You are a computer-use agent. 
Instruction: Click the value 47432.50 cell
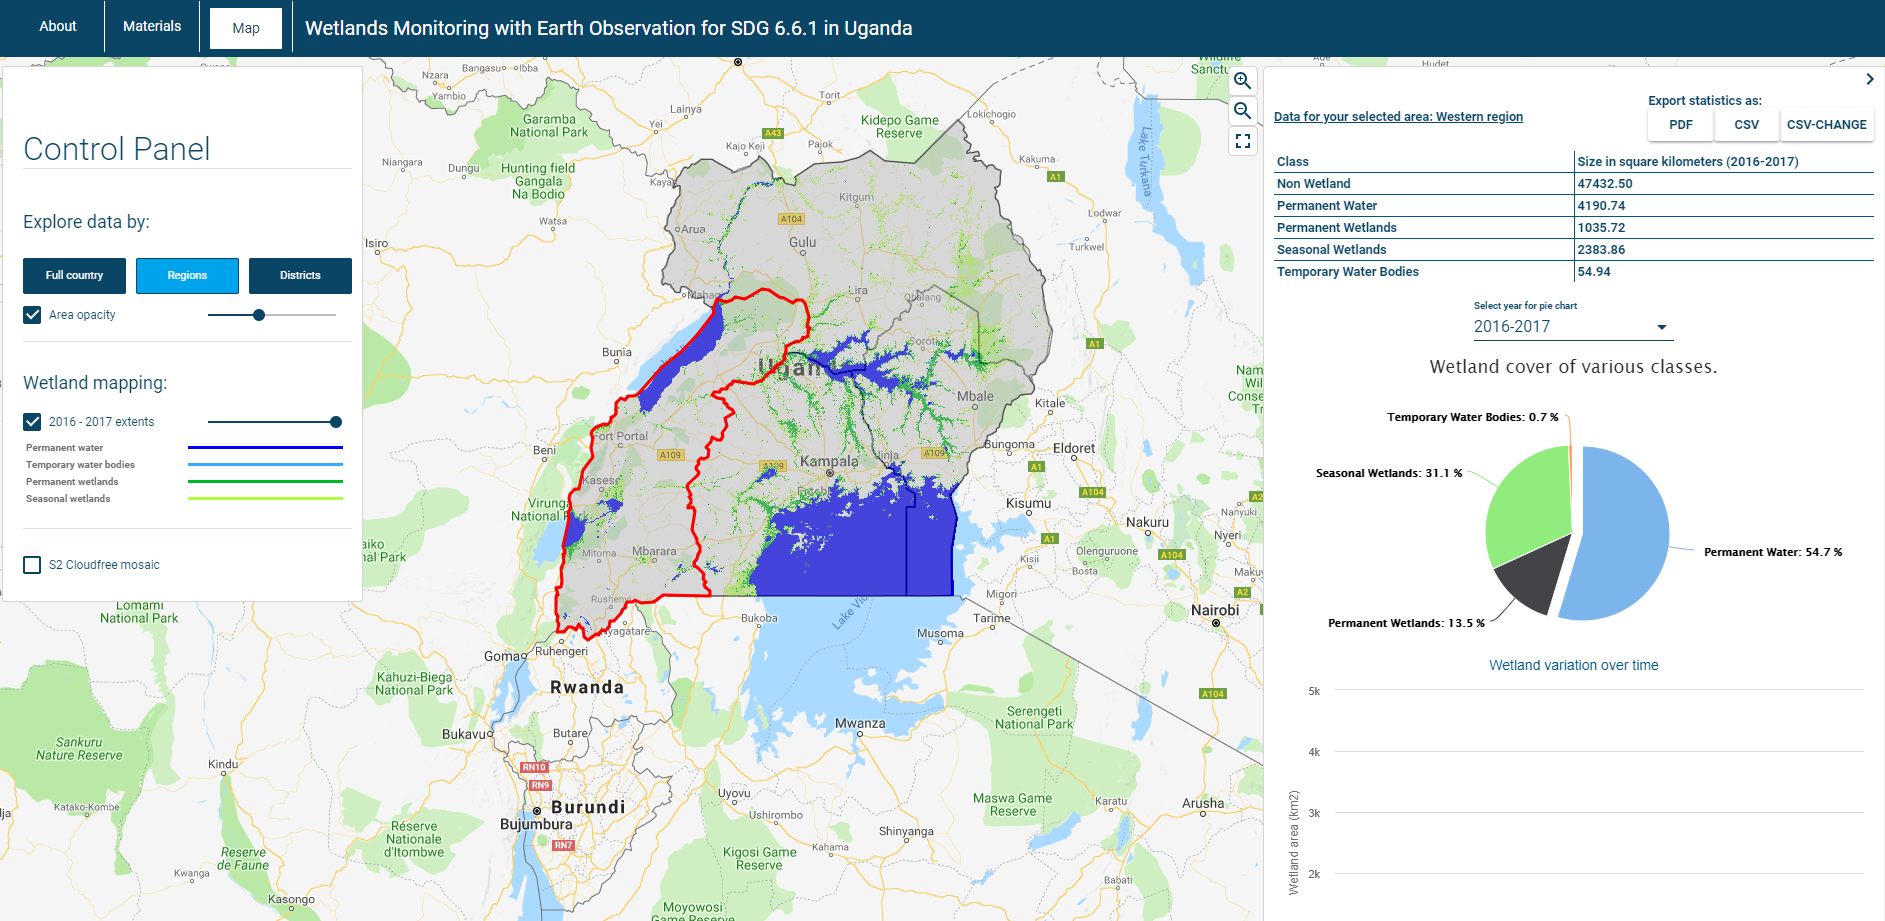(x=1724, y=184)
